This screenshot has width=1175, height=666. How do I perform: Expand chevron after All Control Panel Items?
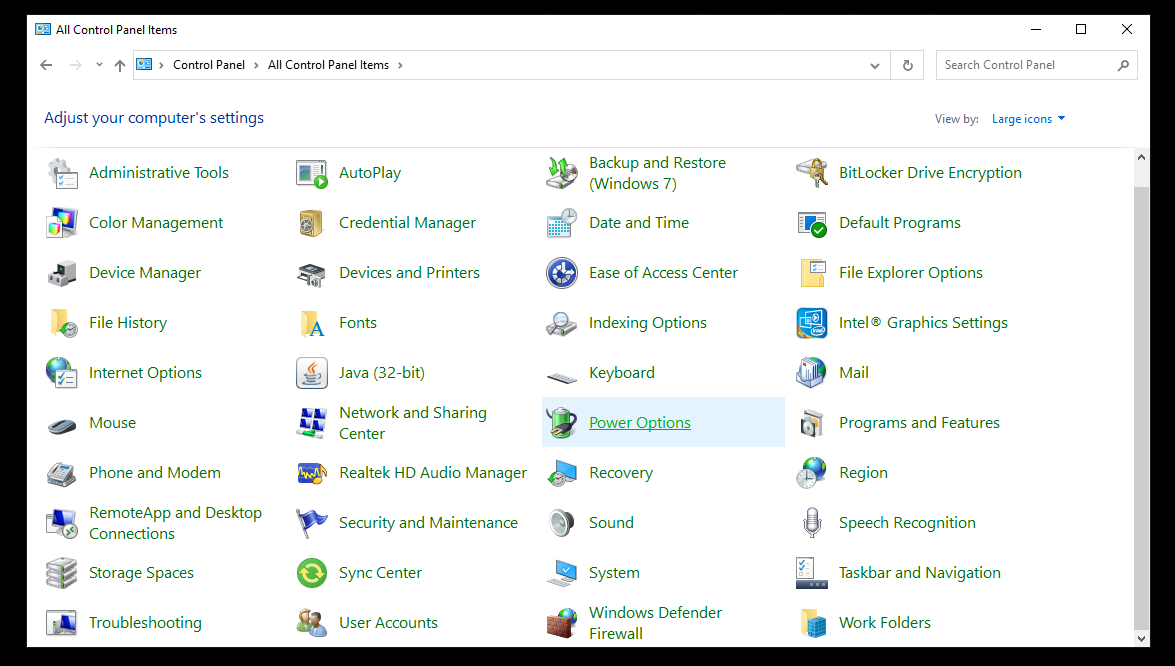coord(400,65)
